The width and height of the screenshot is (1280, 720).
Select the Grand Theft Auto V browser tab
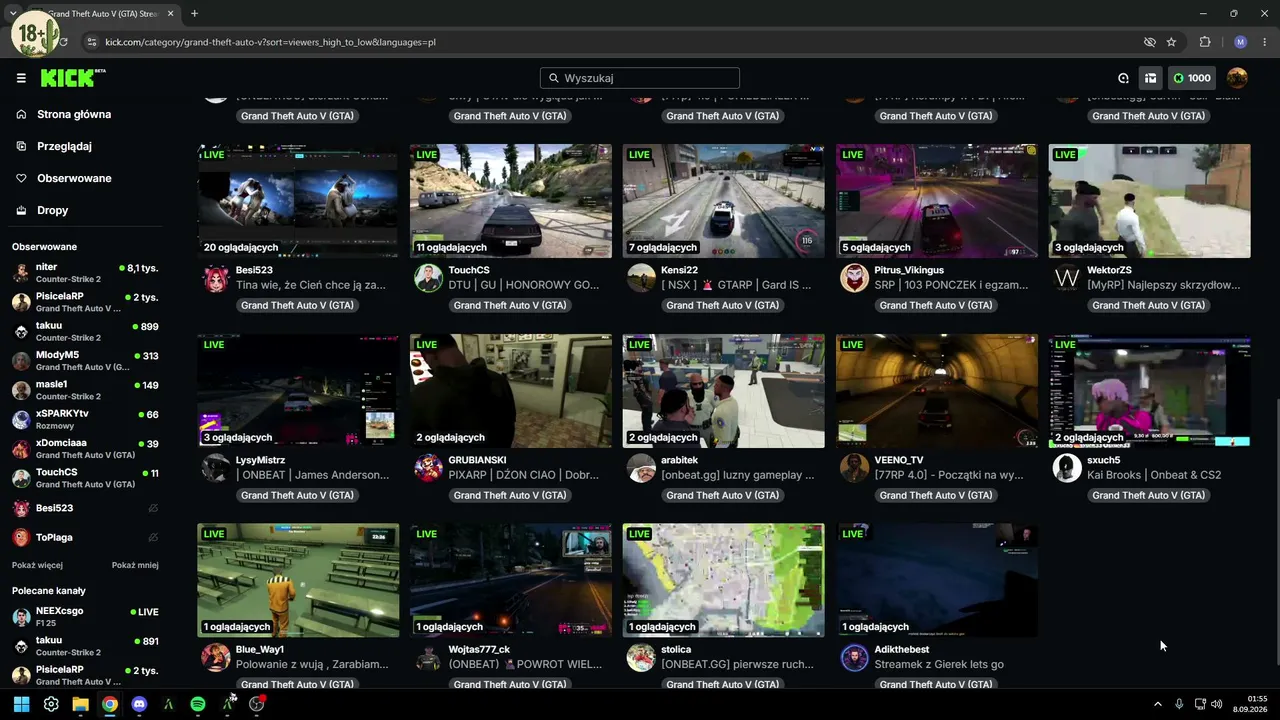[x=105, y=14]
